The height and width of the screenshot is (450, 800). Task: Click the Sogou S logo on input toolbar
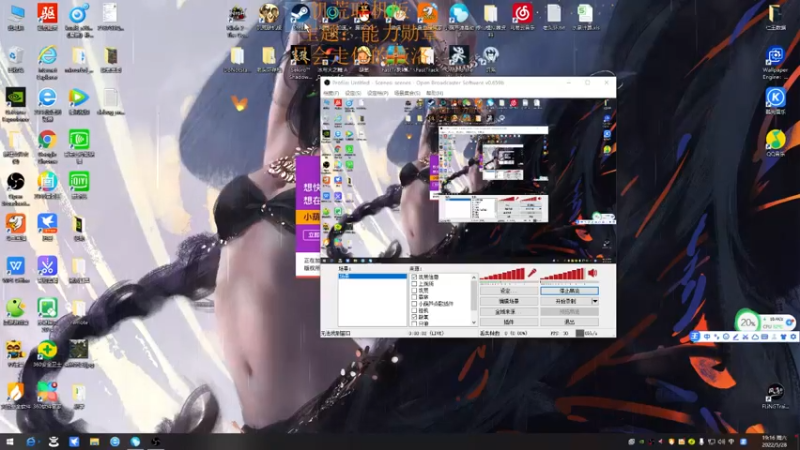click(695, 337)
